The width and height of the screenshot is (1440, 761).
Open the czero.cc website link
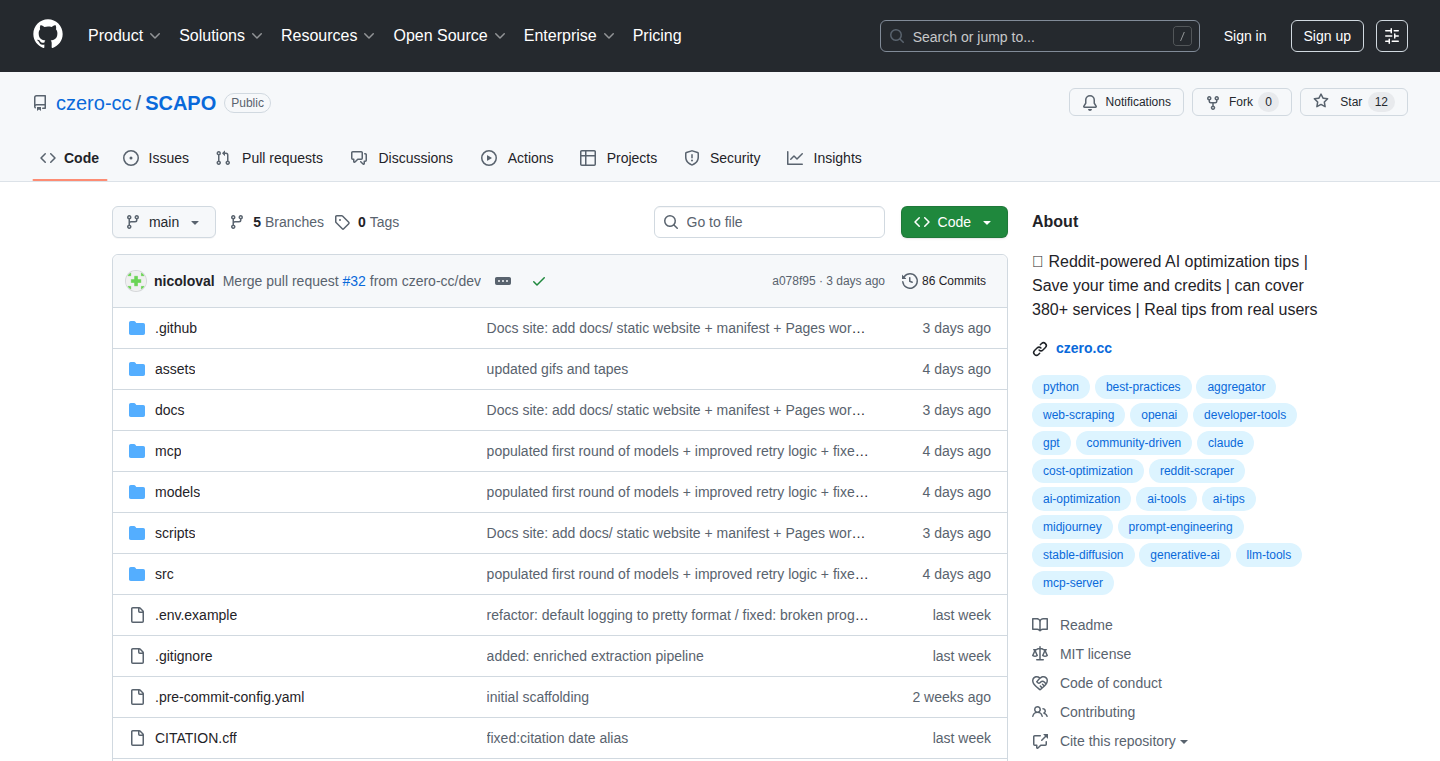pos(1084,349)
